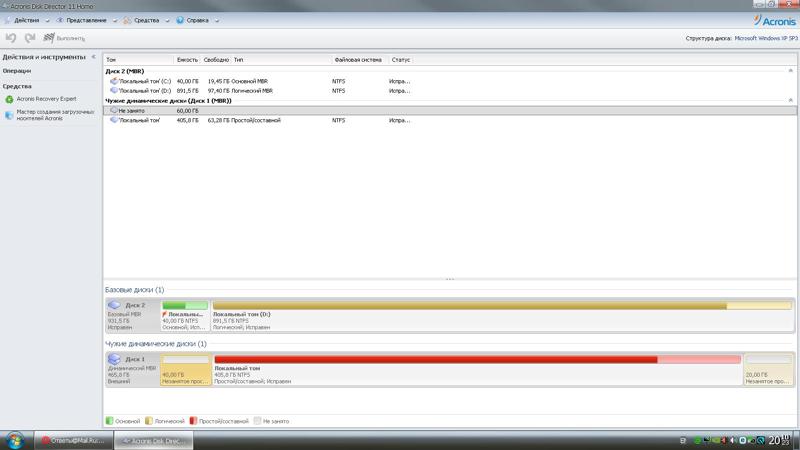Sort by the Свободно column header

pyautogui.click(x=216, y=60)
